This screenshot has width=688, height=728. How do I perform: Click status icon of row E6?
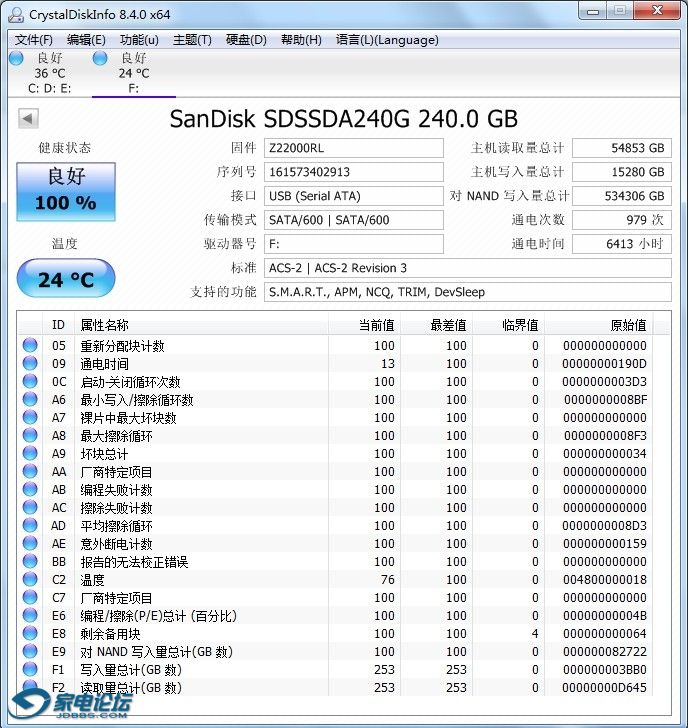pyautogui.click(x=30, y=615)
